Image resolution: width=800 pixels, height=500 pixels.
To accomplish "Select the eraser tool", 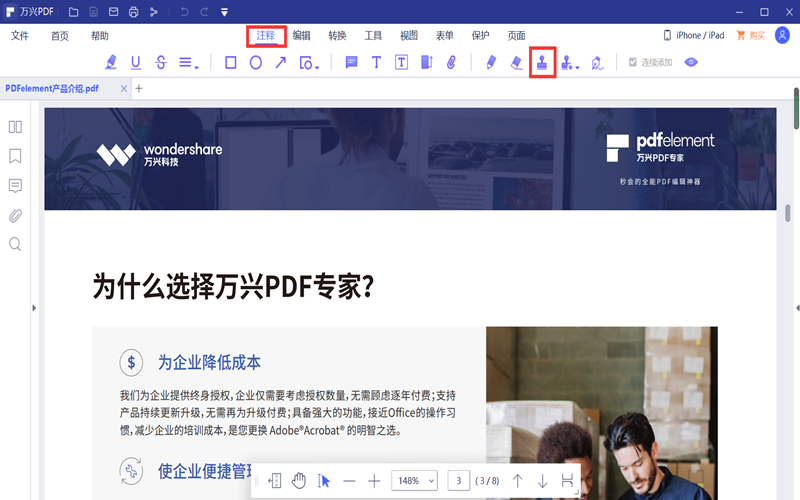I will click(516, 62).
